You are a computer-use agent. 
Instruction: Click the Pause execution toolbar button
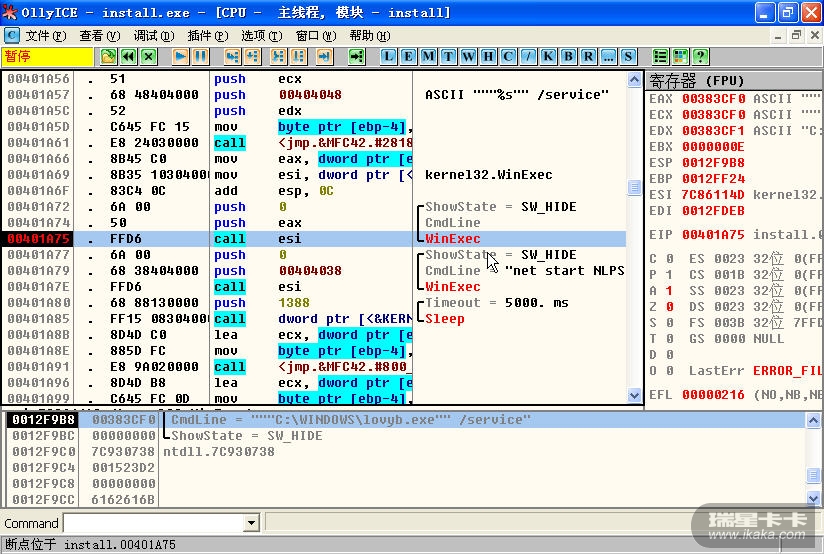point(201,56)
